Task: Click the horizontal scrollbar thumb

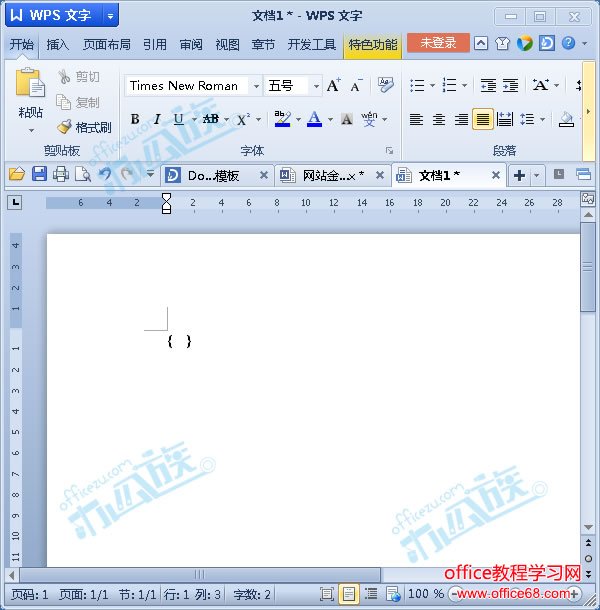Action: click(199, 575)
